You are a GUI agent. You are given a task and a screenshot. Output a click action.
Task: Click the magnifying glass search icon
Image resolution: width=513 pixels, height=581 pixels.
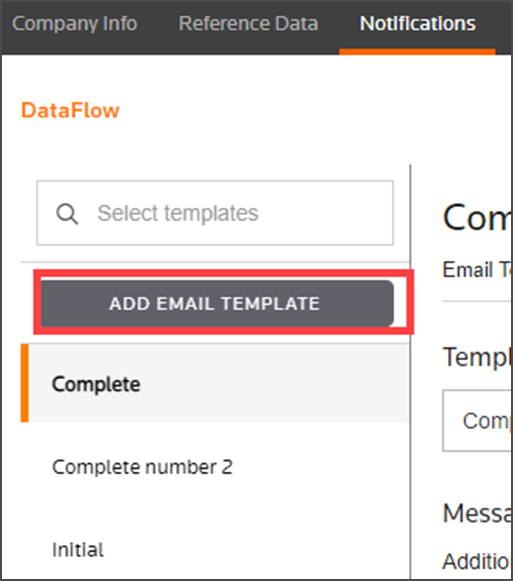(67, 214)
